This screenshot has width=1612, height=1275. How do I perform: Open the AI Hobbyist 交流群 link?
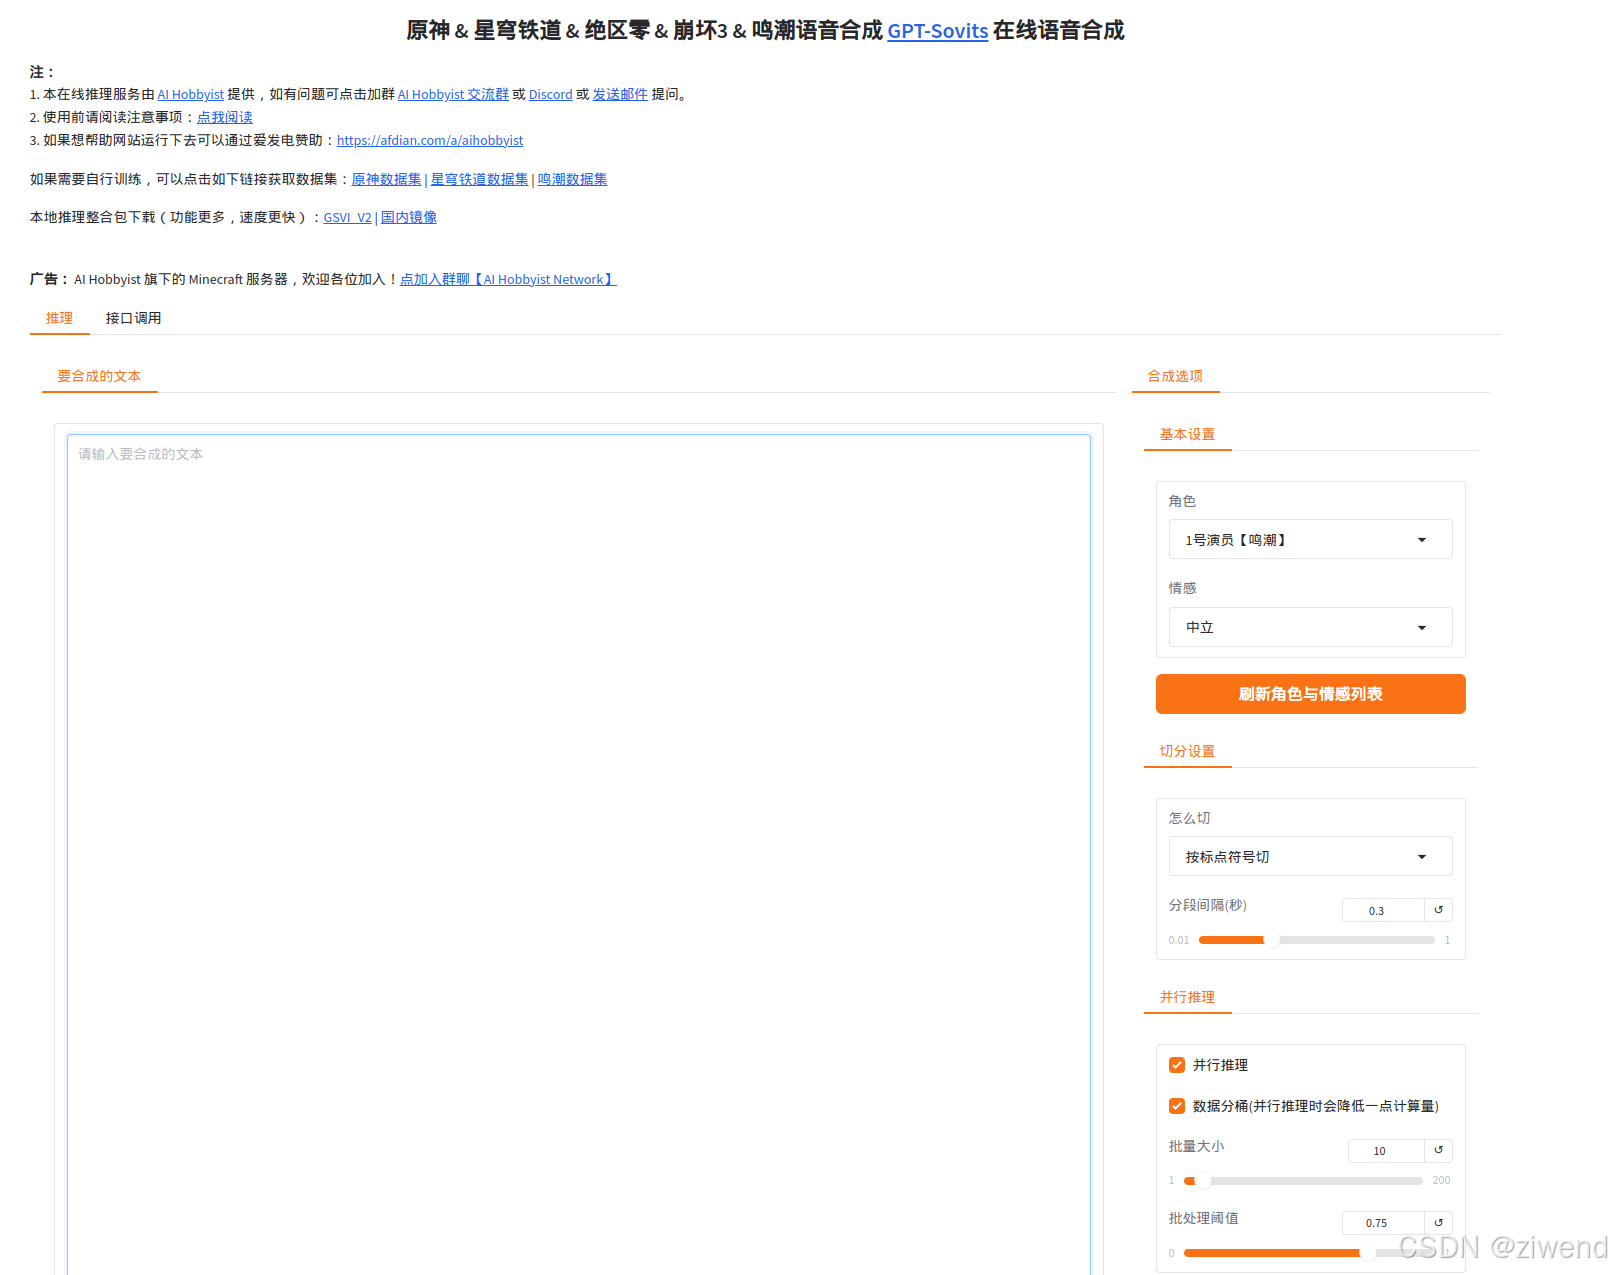453,95
